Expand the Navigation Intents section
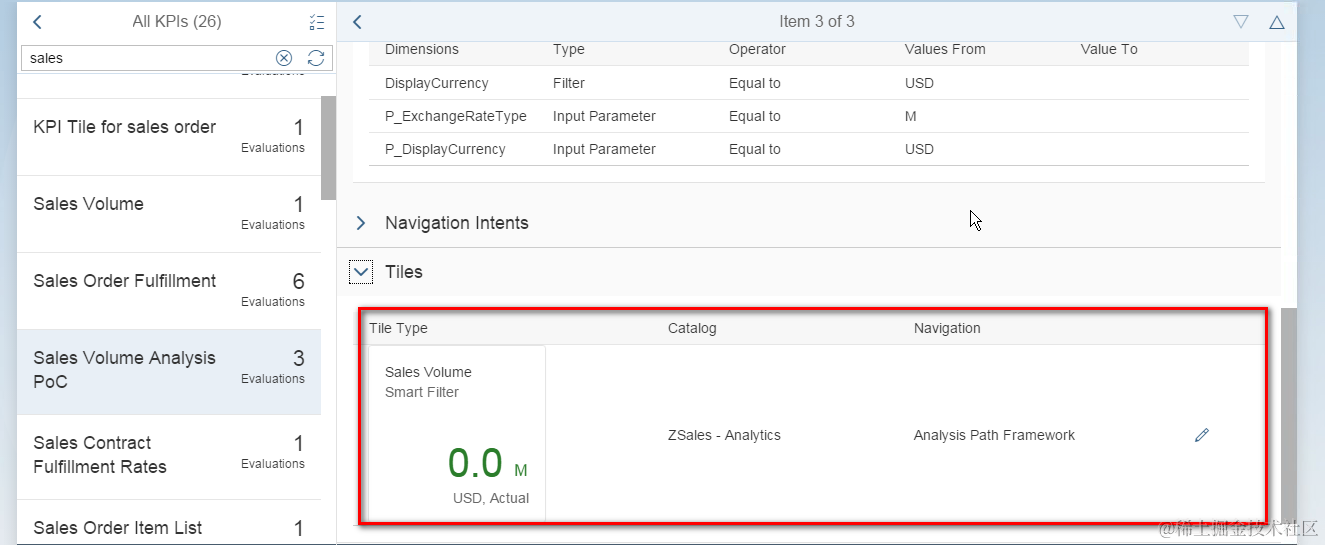 (362, 223)
